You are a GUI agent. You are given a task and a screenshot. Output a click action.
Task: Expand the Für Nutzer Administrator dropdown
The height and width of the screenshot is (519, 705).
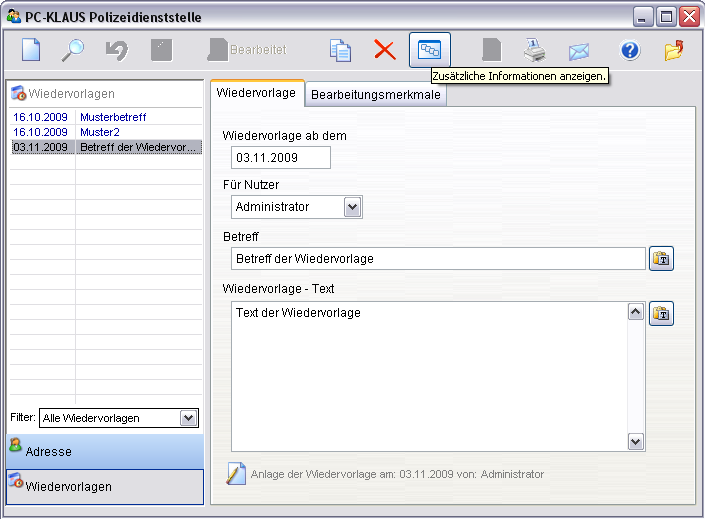(x=351, y=207)
